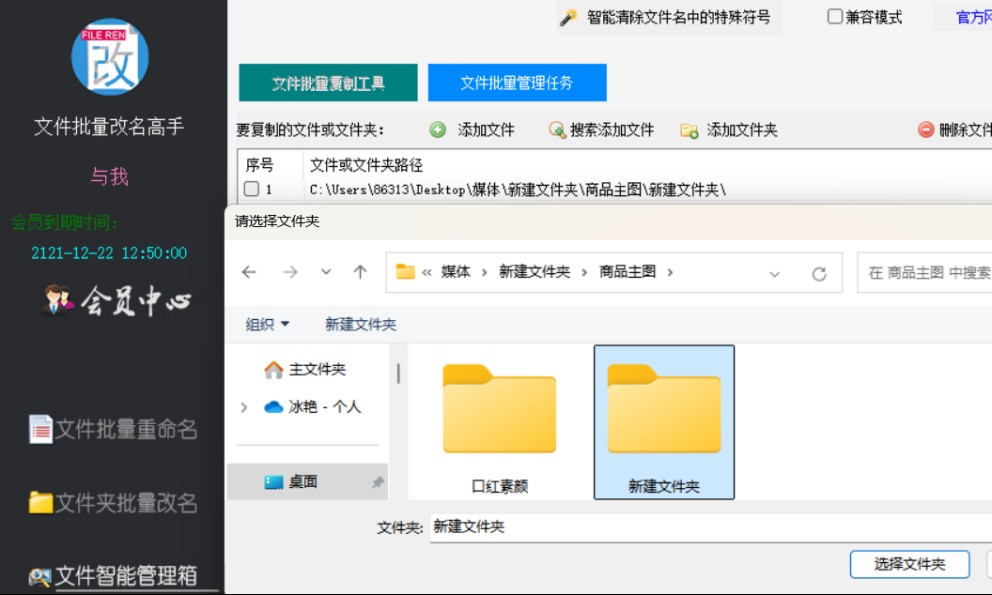Click the 选择文件夹 button
Viewport: 992px width, 595px height.
tap(909, 563)
